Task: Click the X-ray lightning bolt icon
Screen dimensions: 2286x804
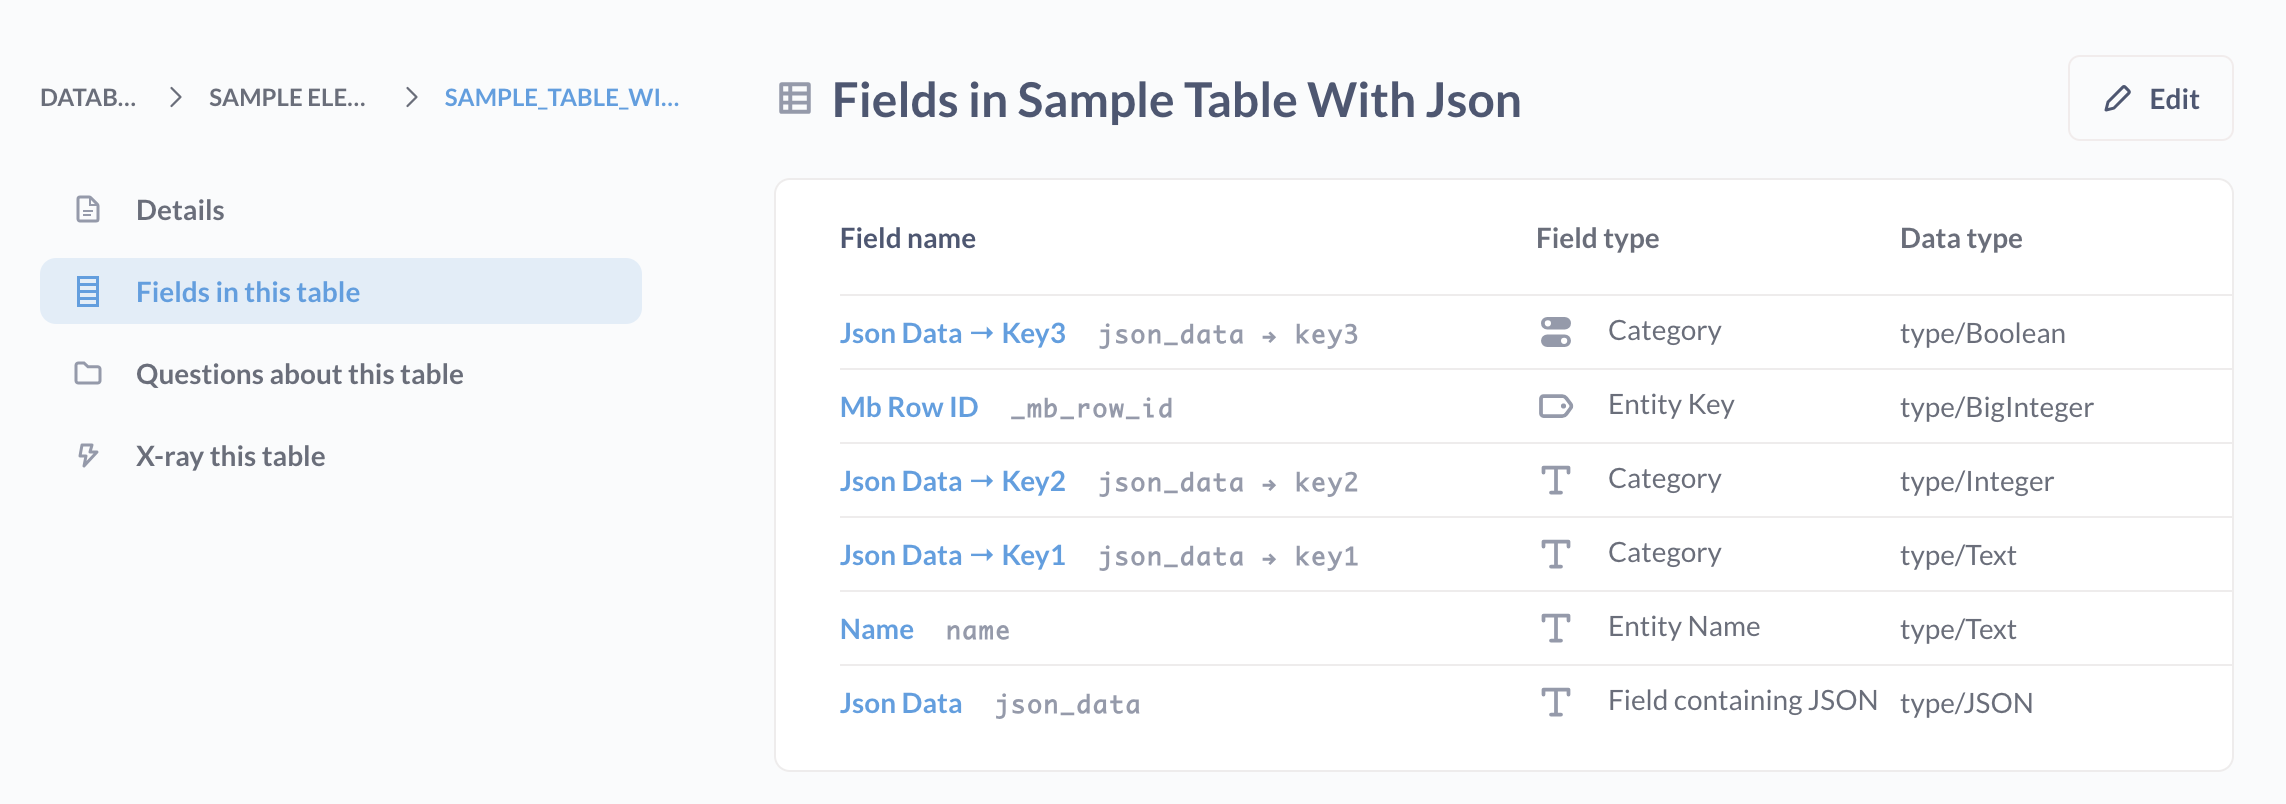Action: tap(88, 455)
